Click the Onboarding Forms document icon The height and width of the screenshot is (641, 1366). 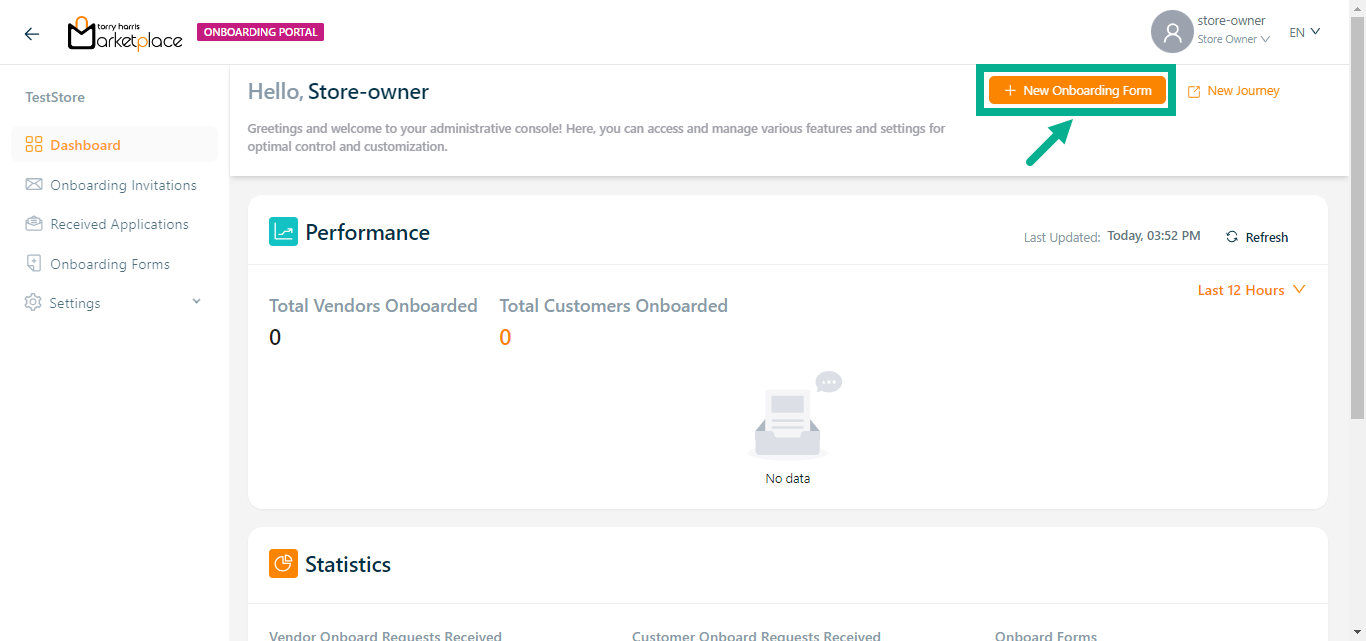(x=34, y=264)
